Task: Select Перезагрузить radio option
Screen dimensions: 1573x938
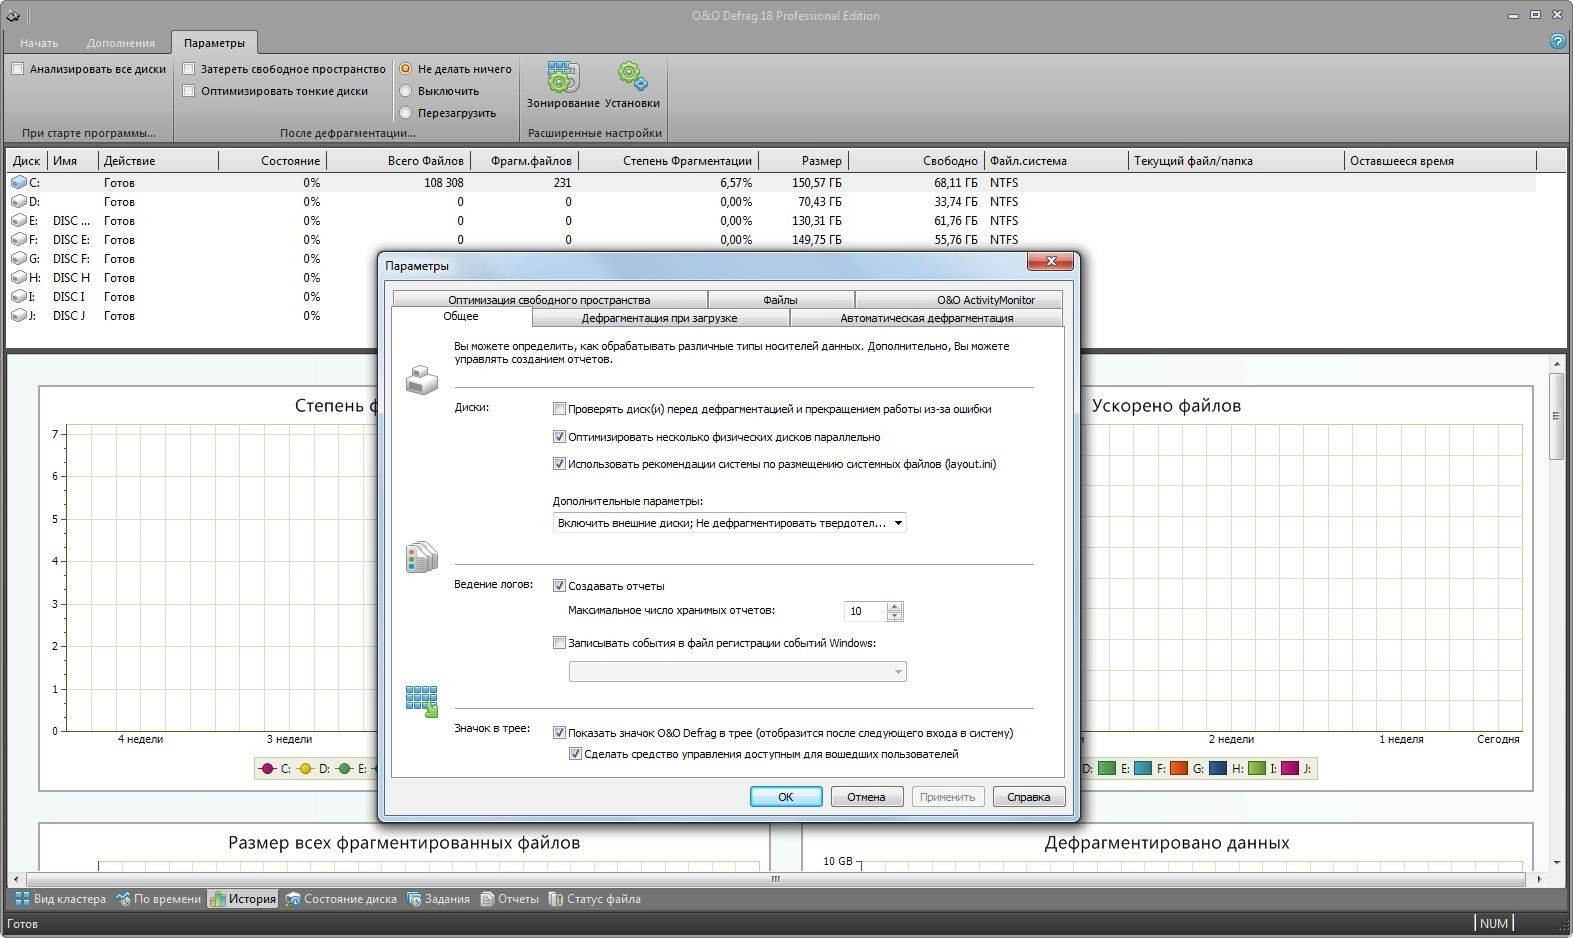Action: click(x=406, y=113)
